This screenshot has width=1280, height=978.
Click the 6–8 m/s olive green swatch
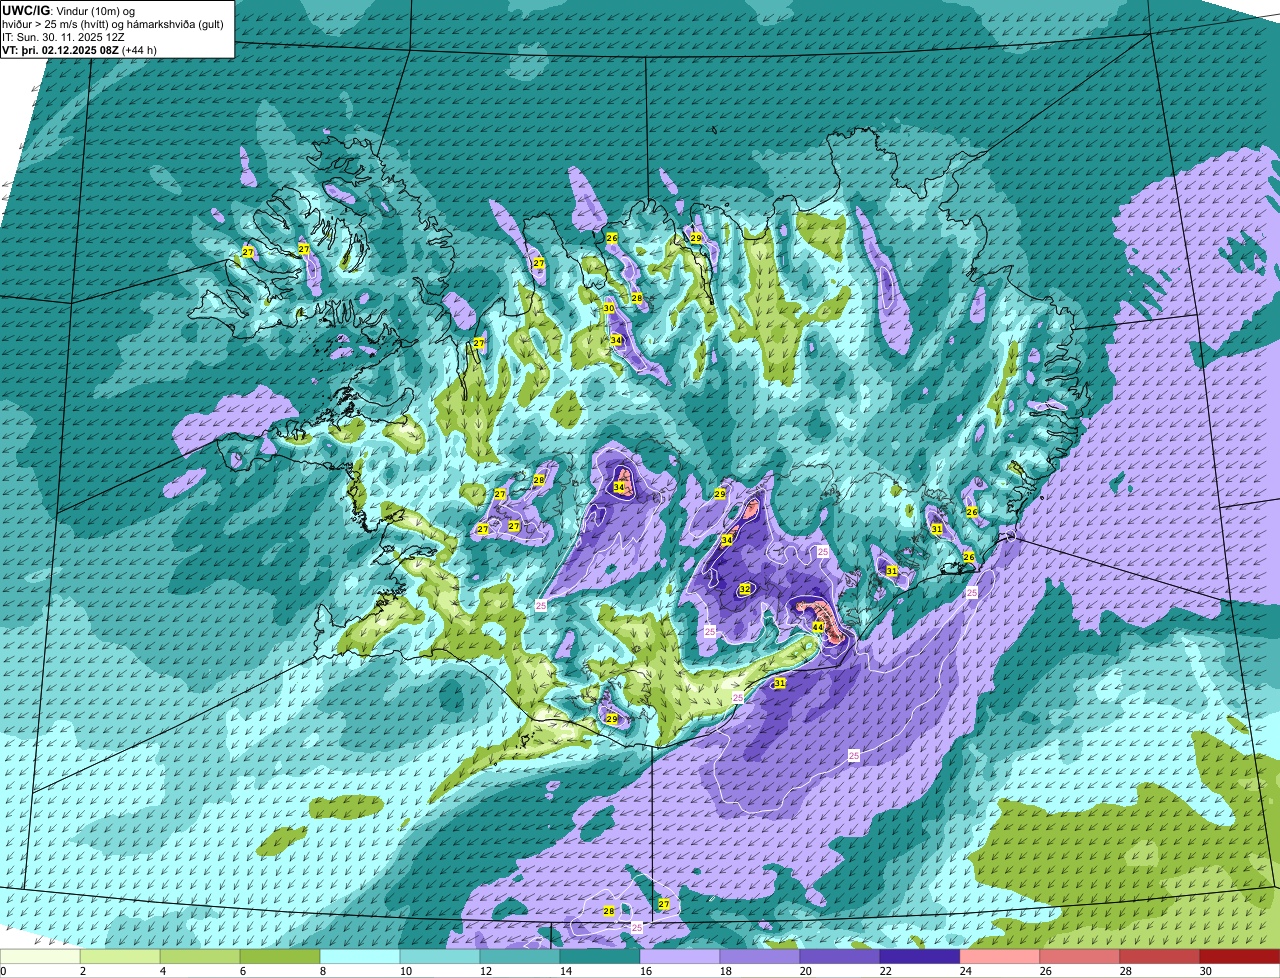tap(280, 957)
